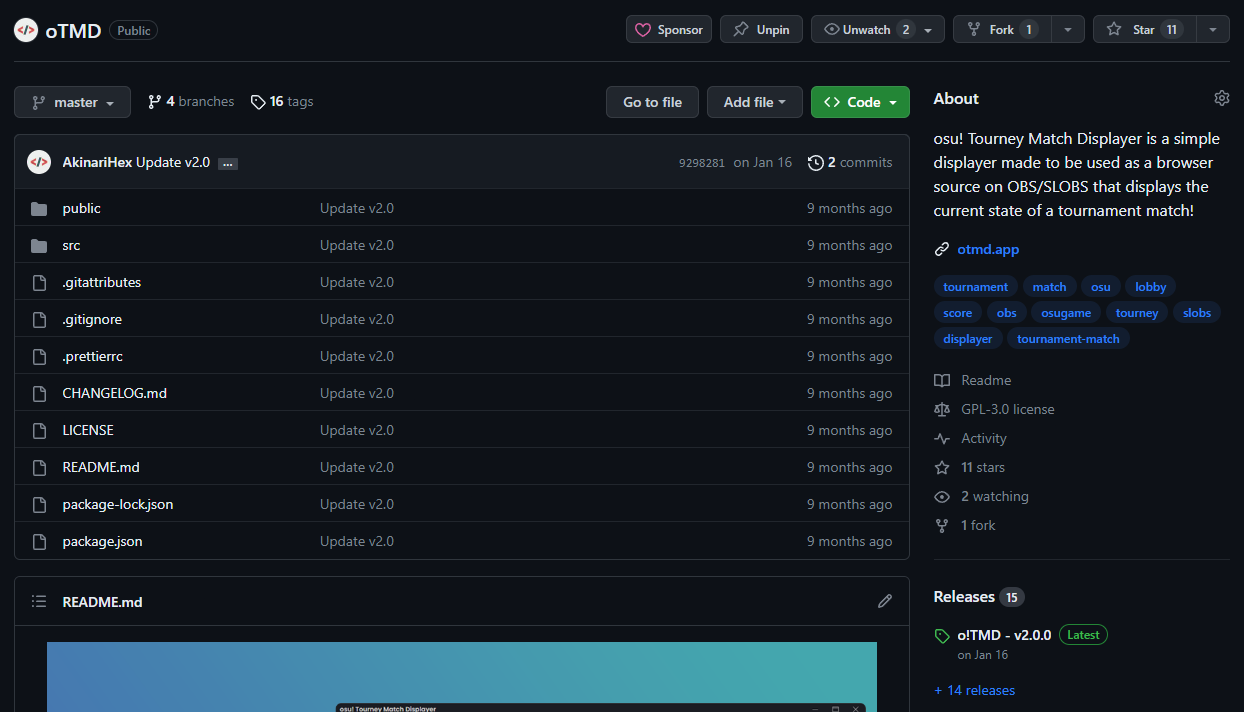Image resolution: width=1244 pixels, height=712 pixels.
Task: Click the file icon beside package.json
Action: click(x=40, y=541)
